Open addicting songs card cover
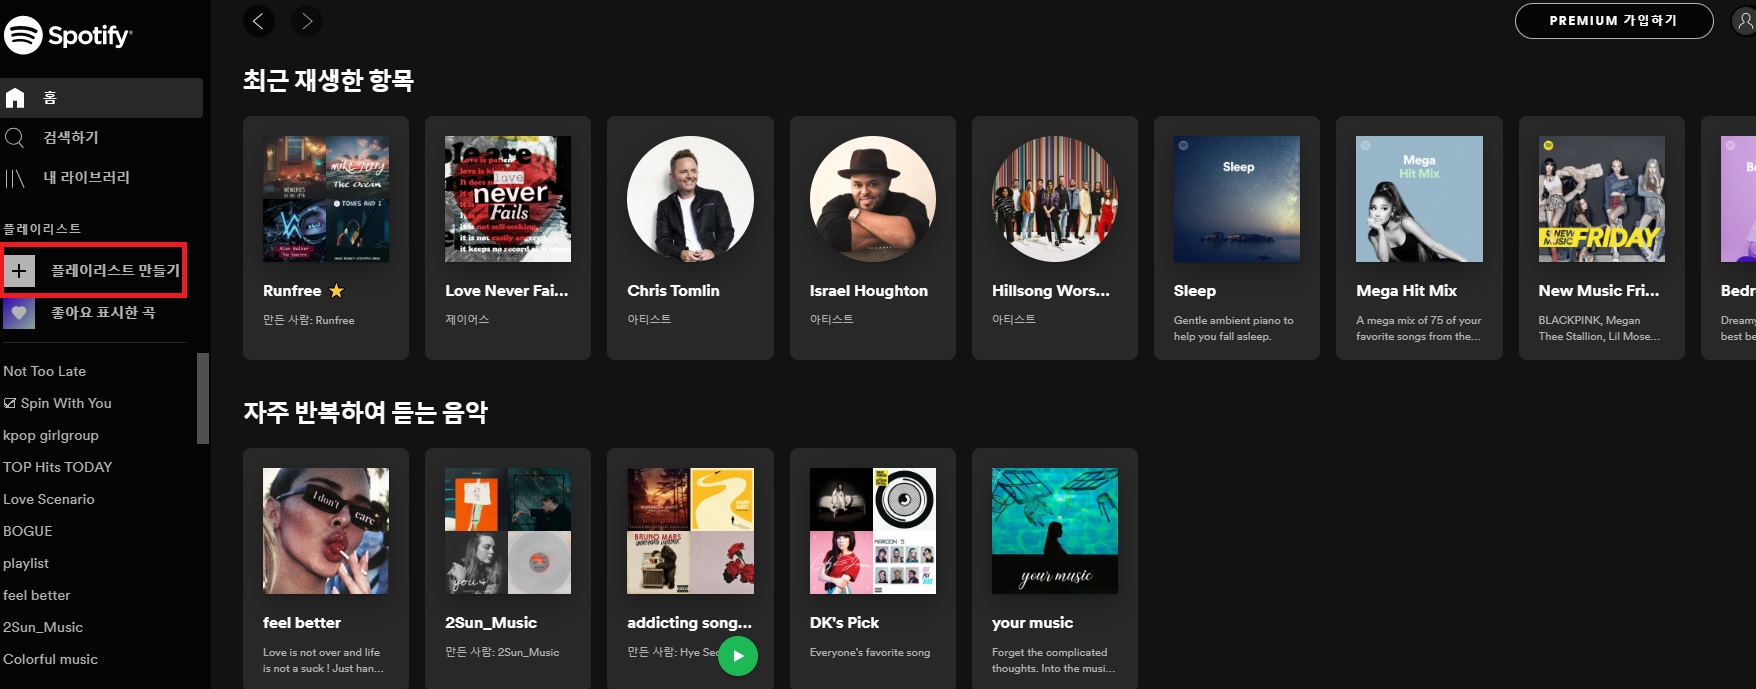The image size is (1756, 689). (x=690, y=531)
